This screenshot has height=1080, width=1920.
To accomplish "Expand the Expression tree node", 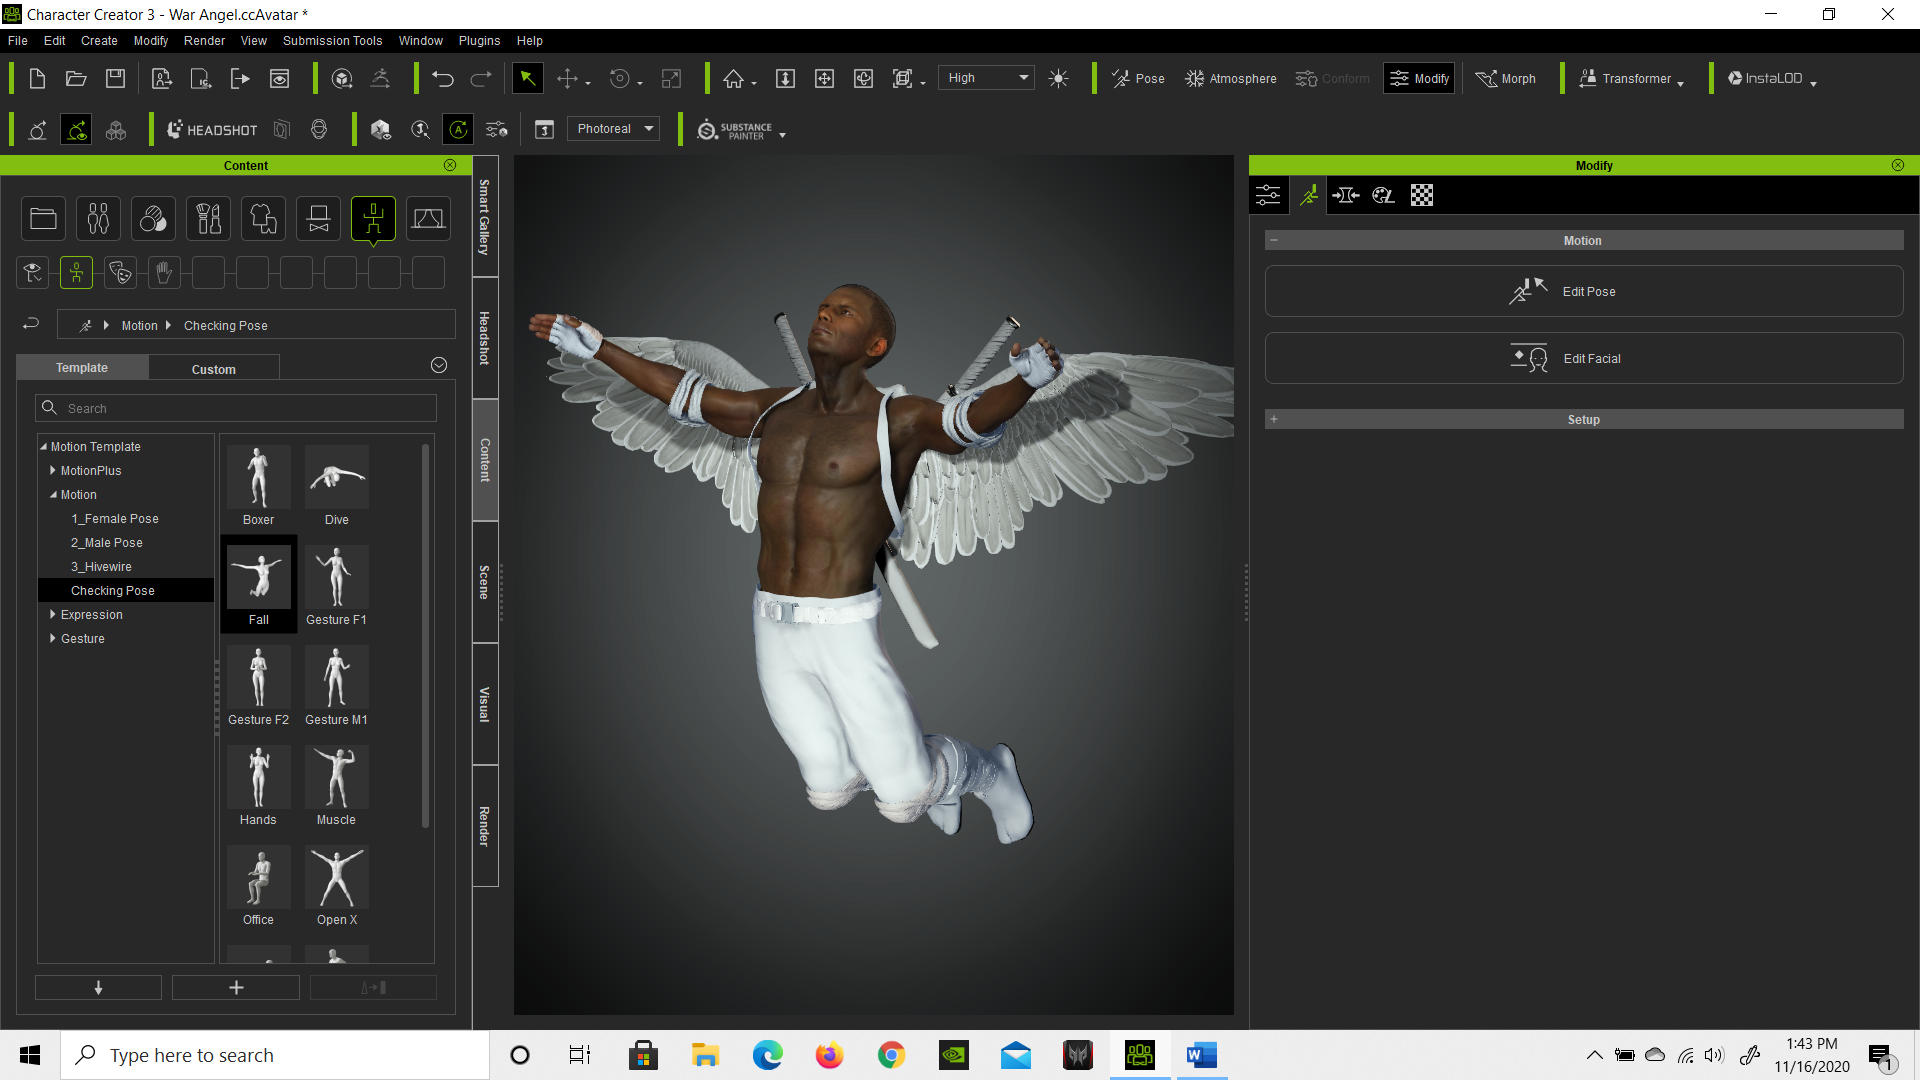I will coord(52,614).
